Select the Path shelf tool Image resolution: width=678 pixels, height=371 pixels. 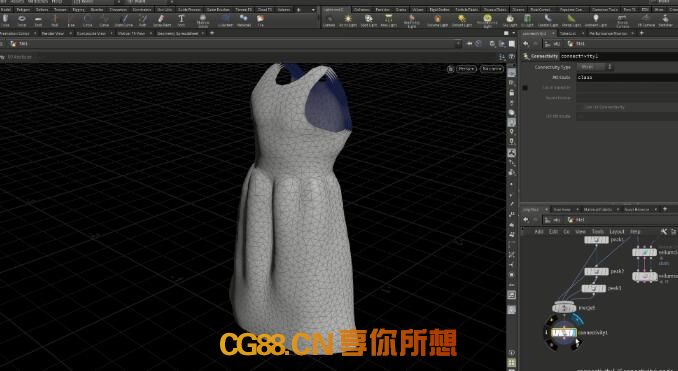(143, 20)
